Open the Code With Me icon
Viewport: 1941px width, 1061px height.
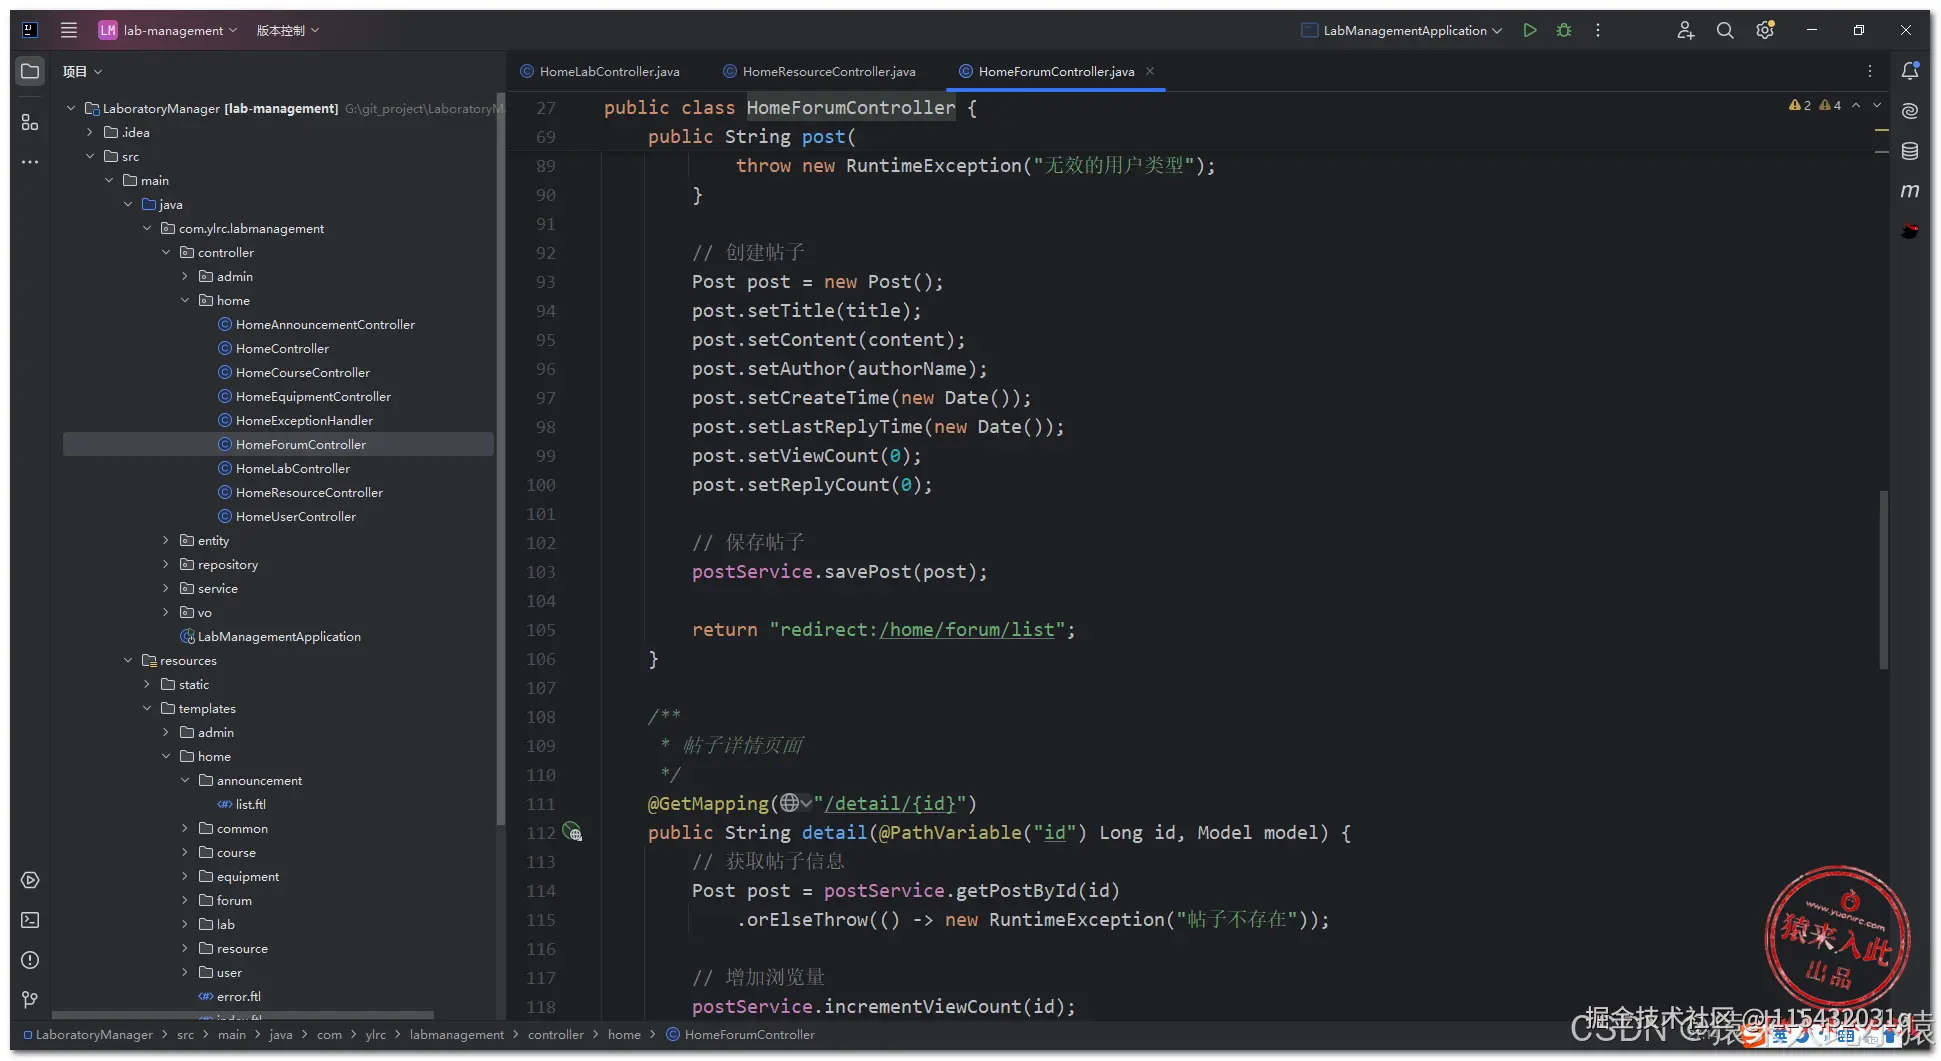[x=1686, y=30]
